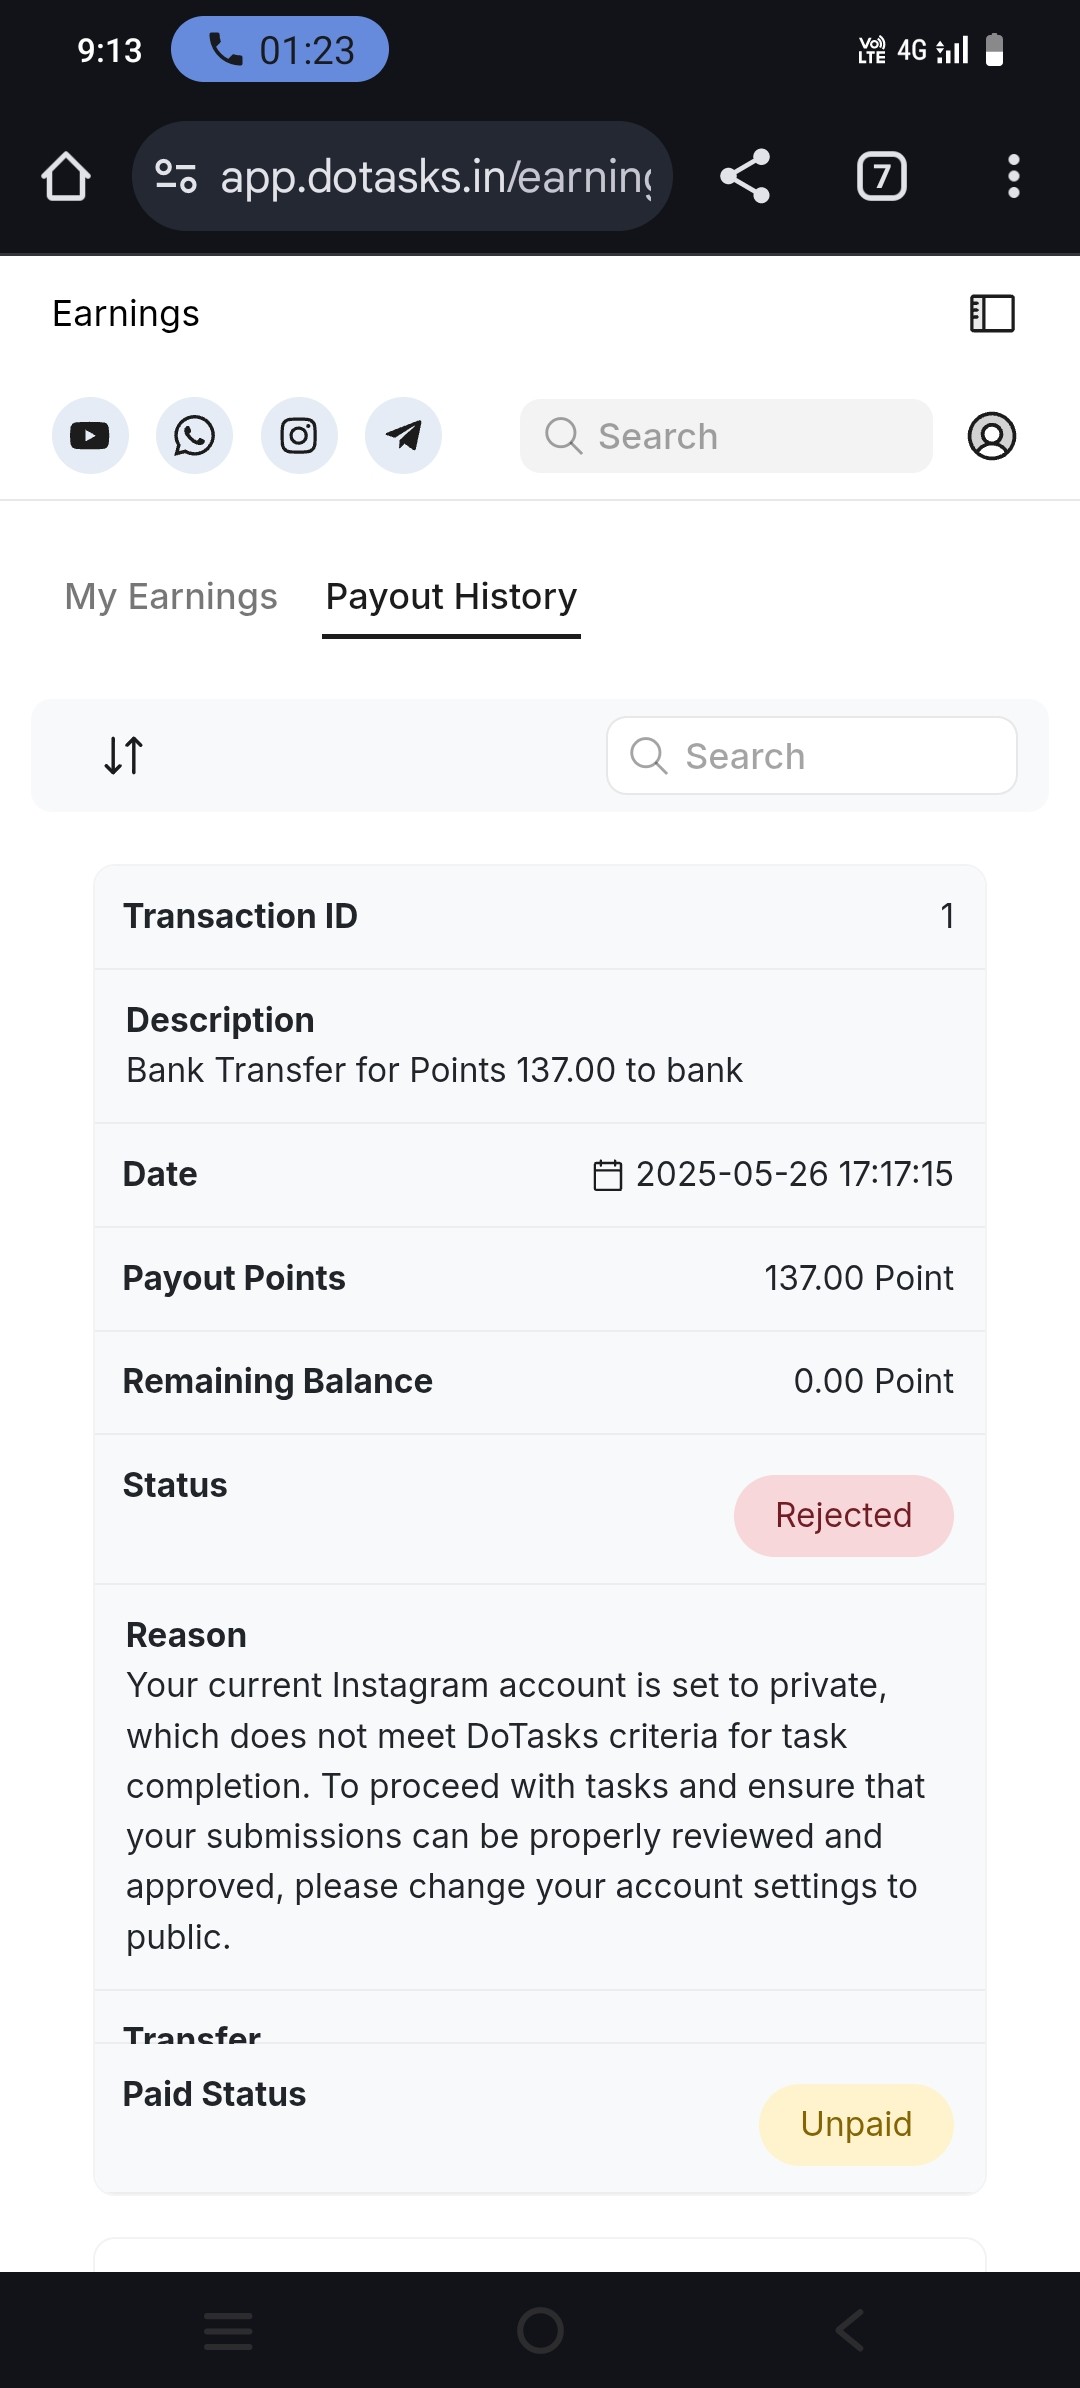Focus the payout history Search box
Screen dimensions: 1080x2388
point(811,756)
